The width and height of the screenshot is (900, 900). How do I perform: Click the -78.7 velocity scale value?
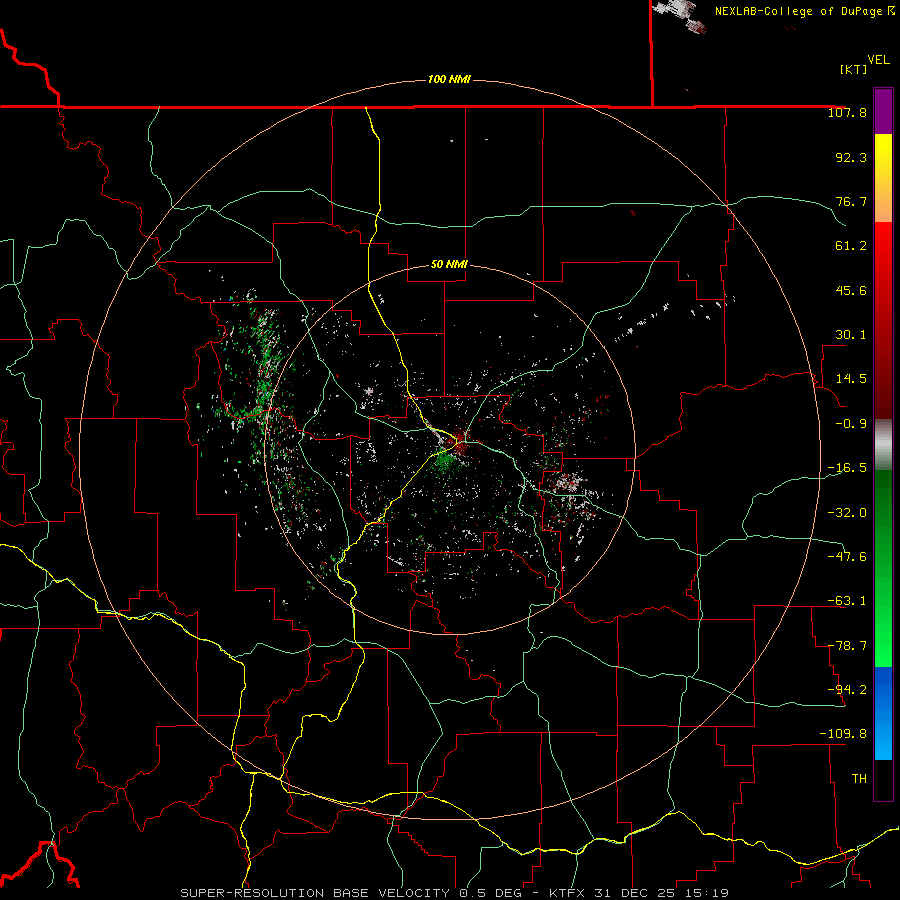coord(847,646)
